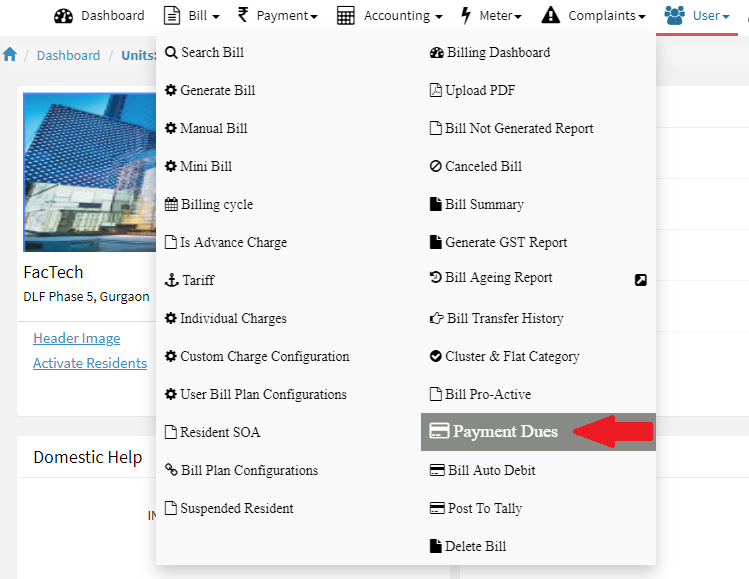Click the check circle icon beside Cluster & Flat Category
This screenshot has width=749, height=579.
click(435, 356)
